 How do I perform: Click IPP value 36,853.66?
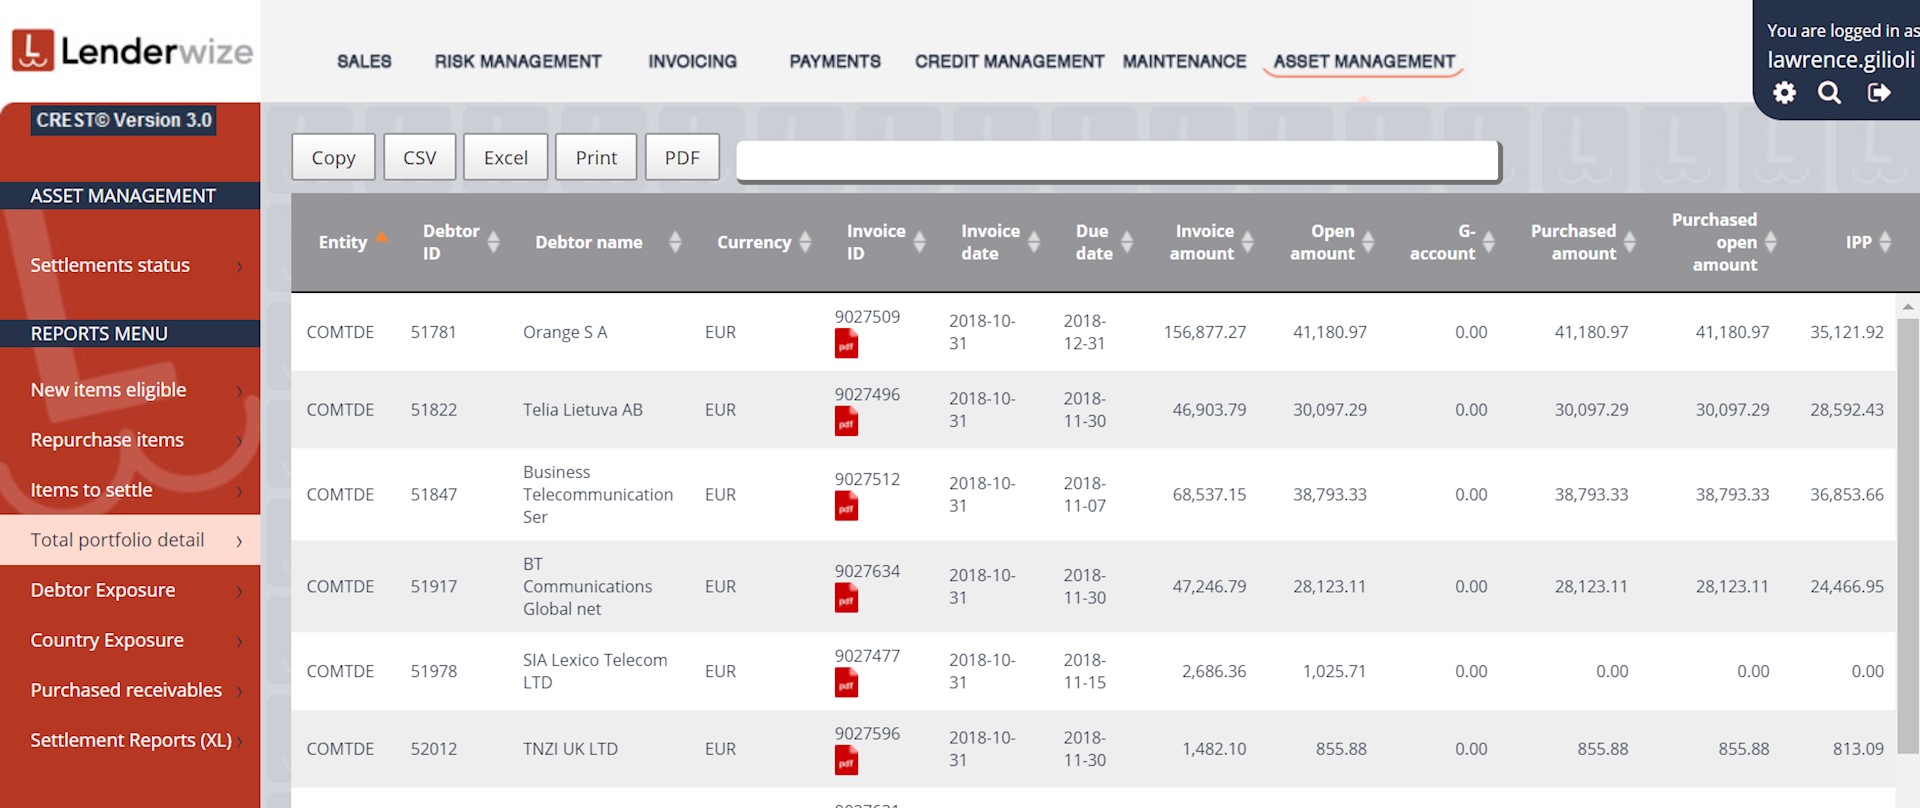click(x=1846, y=494)
